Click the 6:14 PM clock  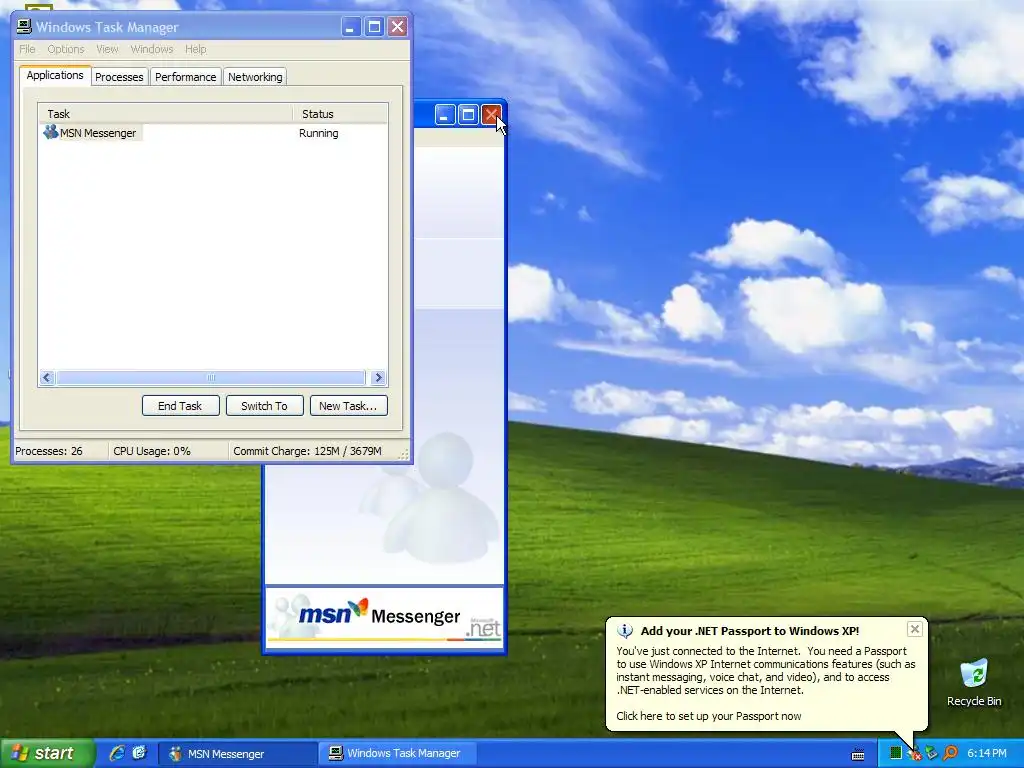(x=987, y=753)
